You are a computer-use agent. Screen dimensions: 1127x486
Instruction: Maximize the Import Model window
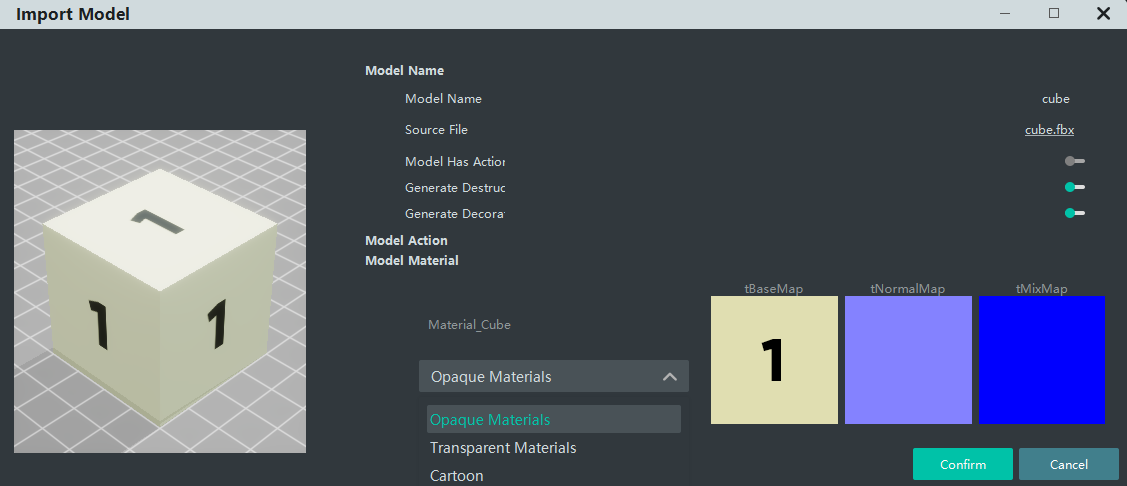click(1054, 14)
